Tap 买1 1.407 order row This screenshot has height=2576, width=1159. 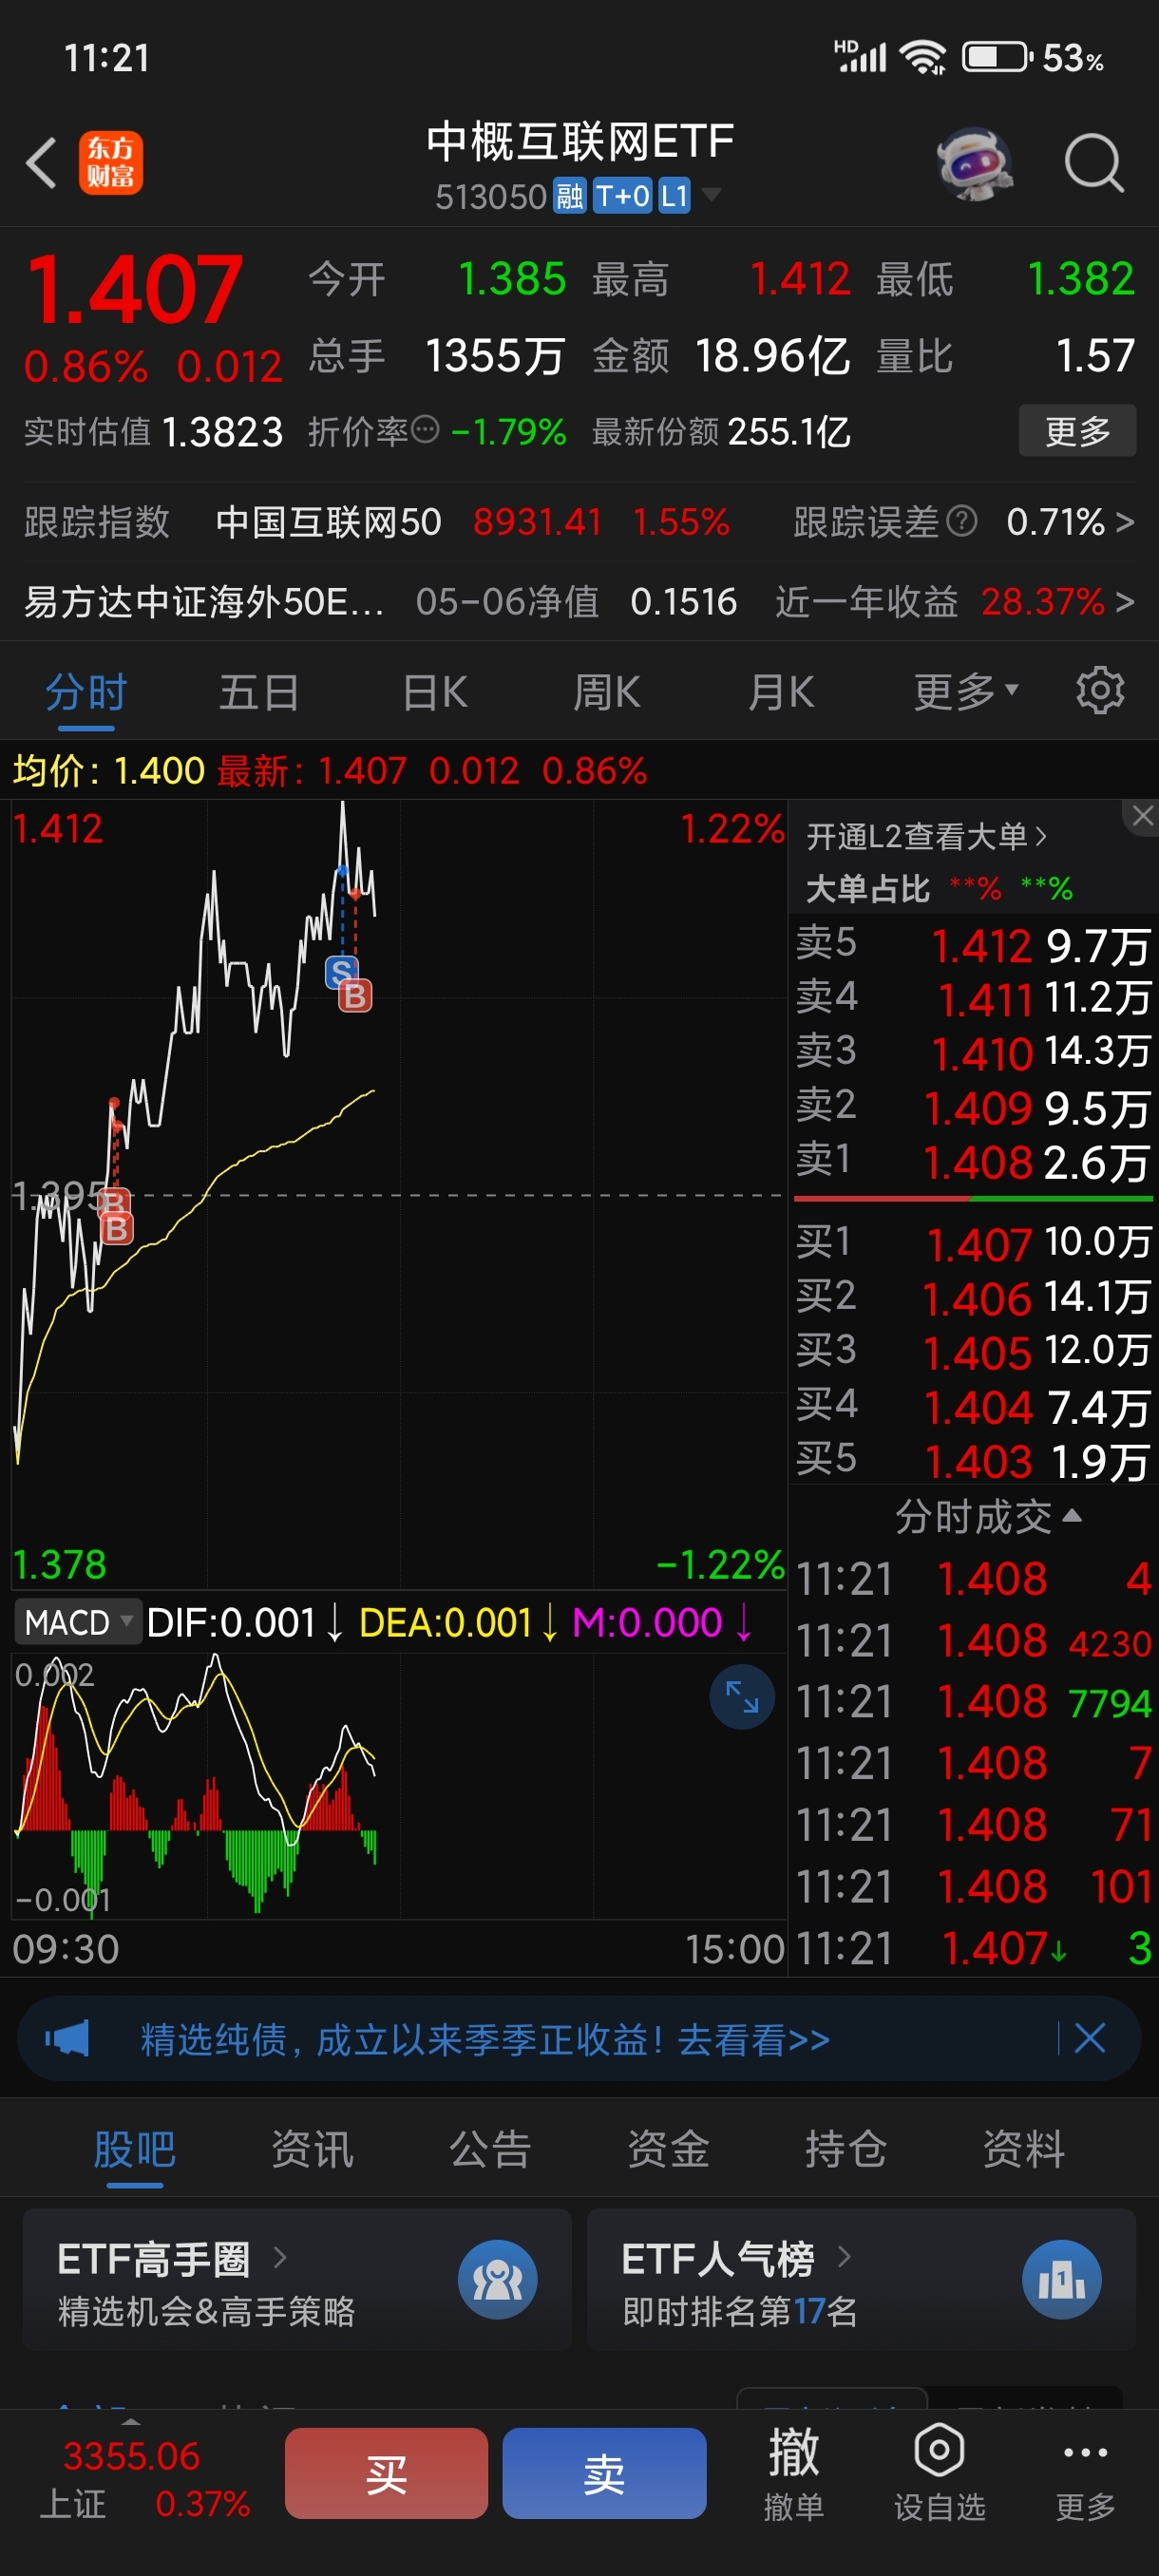tap(973, 1243)
